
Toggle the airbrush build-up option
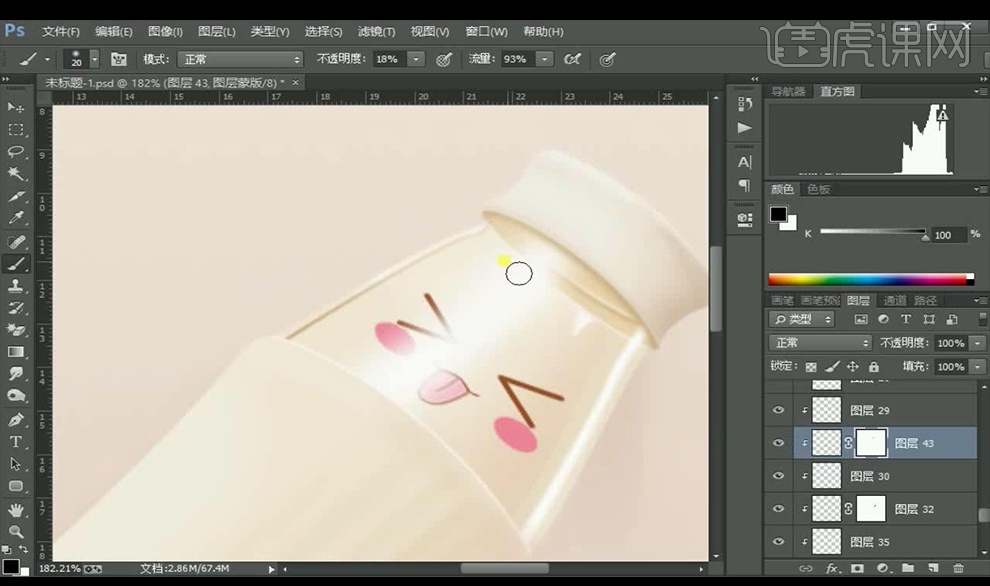tap(573, 59)
